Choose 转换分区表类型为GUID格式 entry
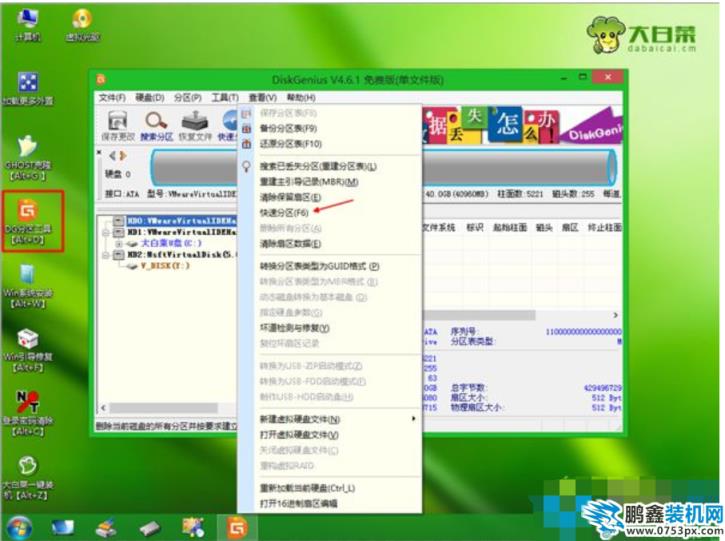 [319, 266]
